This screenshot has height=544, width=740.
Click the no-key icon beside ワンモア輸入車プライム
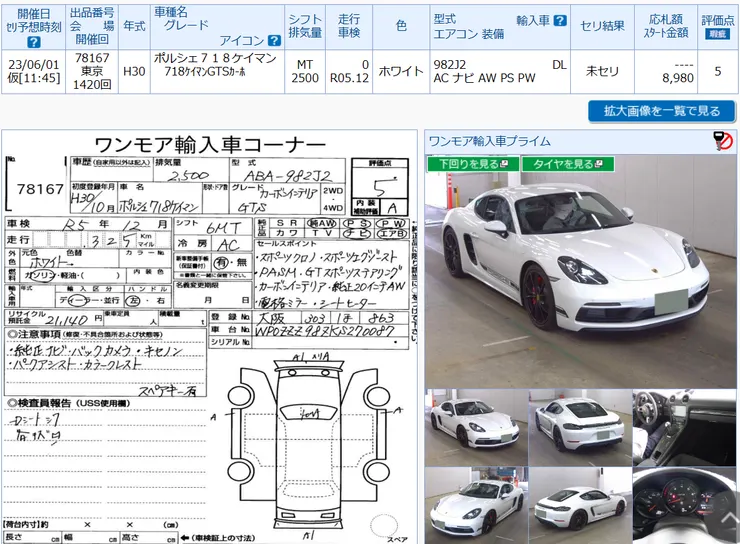[x=723, y=141]
